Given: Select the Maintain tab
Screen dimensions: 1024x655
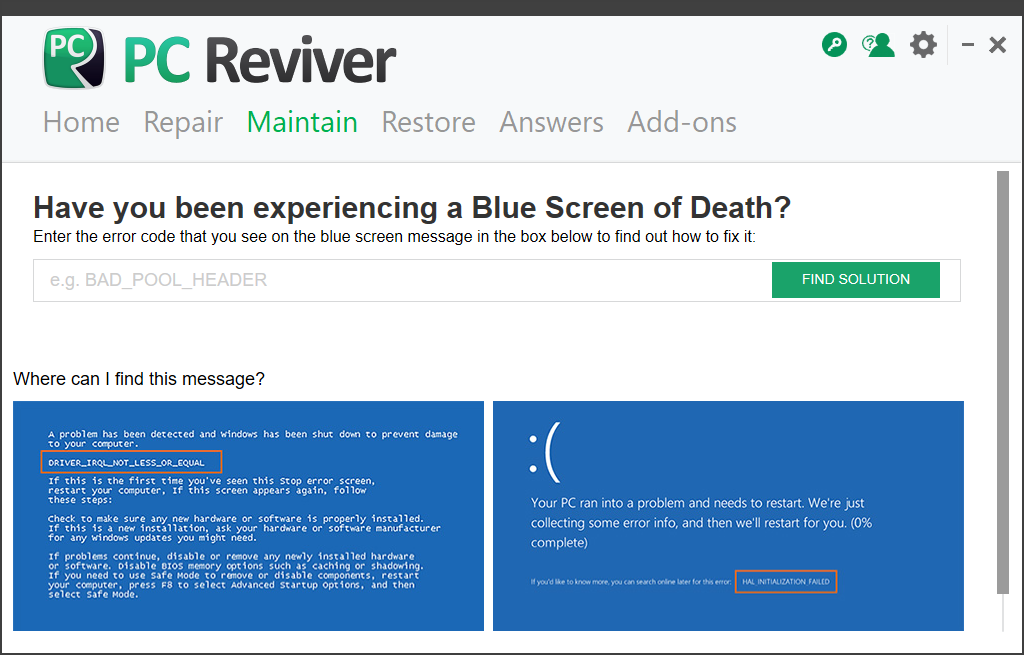Looking at the screenshot, I should (x=302, y=122).
